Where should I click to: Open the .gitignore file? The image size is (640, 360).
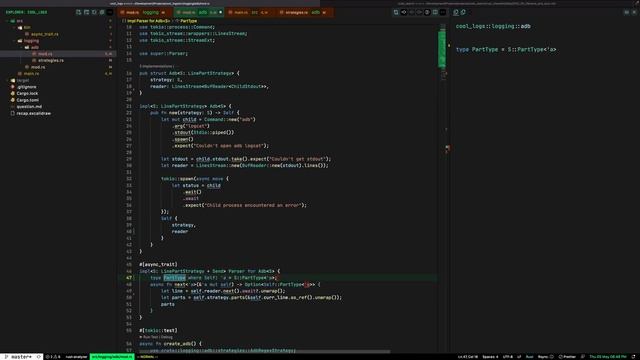(27, 87)
